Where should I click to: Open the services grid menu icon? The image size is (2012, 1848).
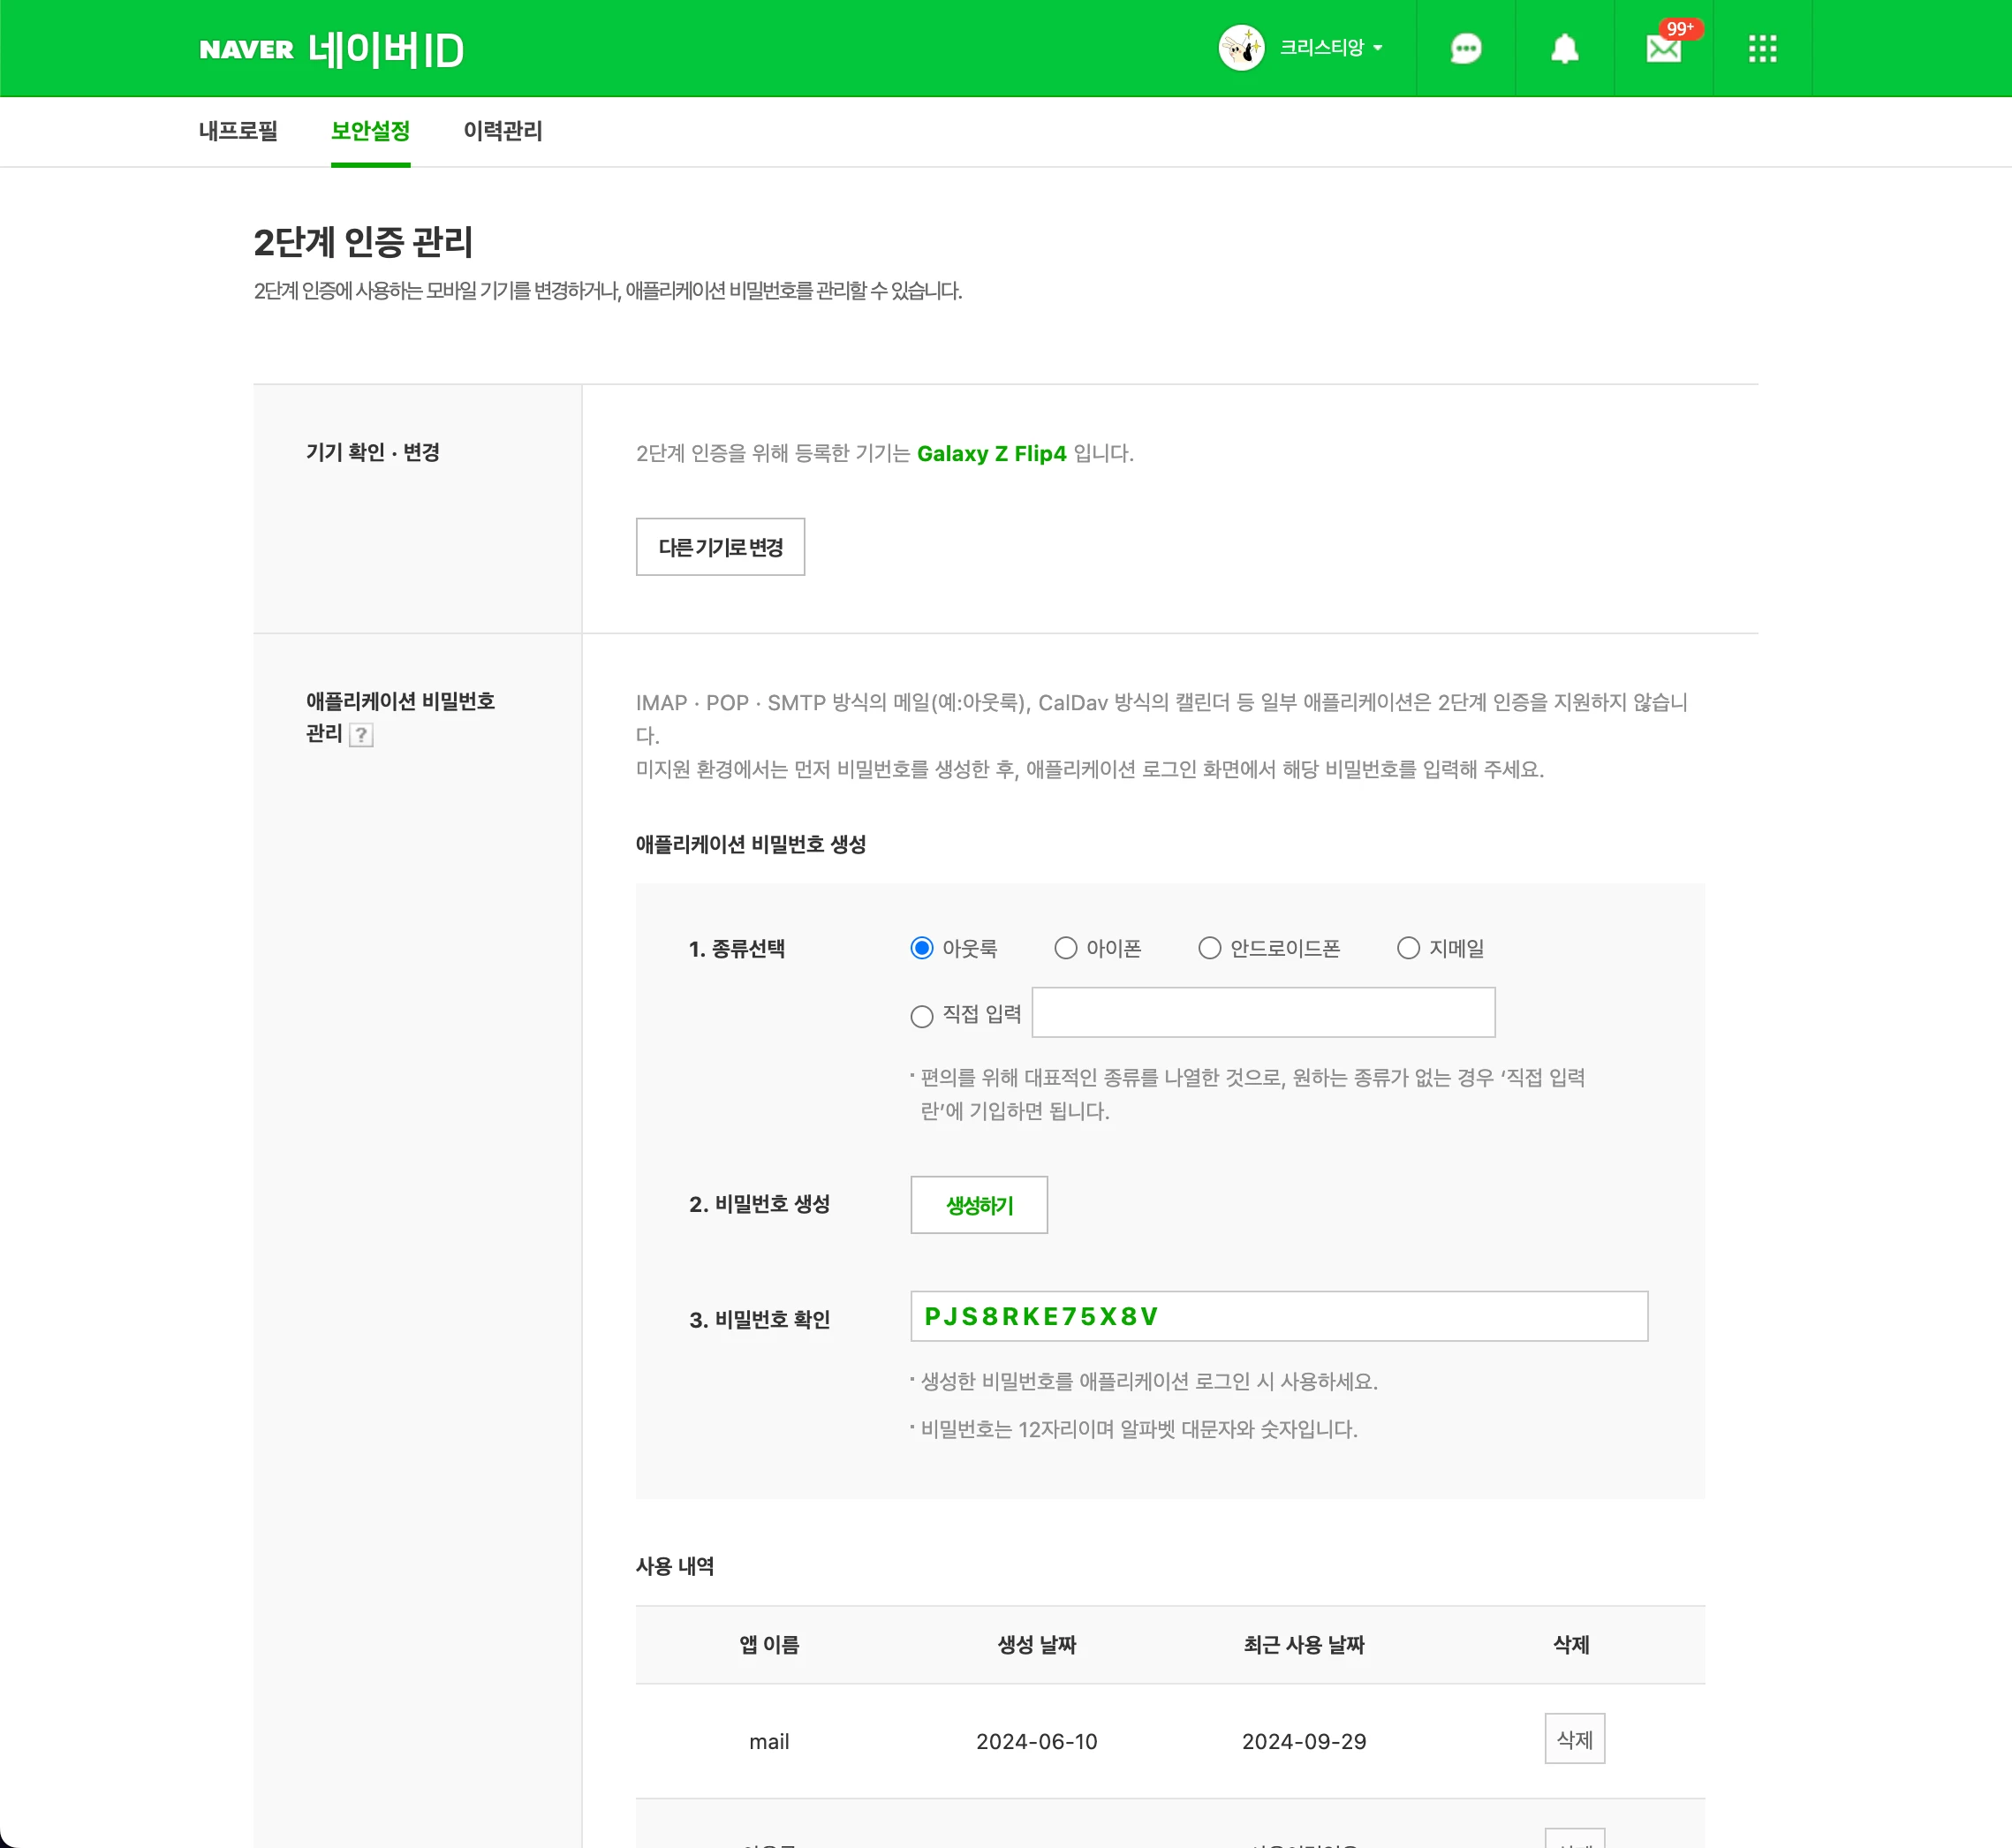[x=1762, y=49]
